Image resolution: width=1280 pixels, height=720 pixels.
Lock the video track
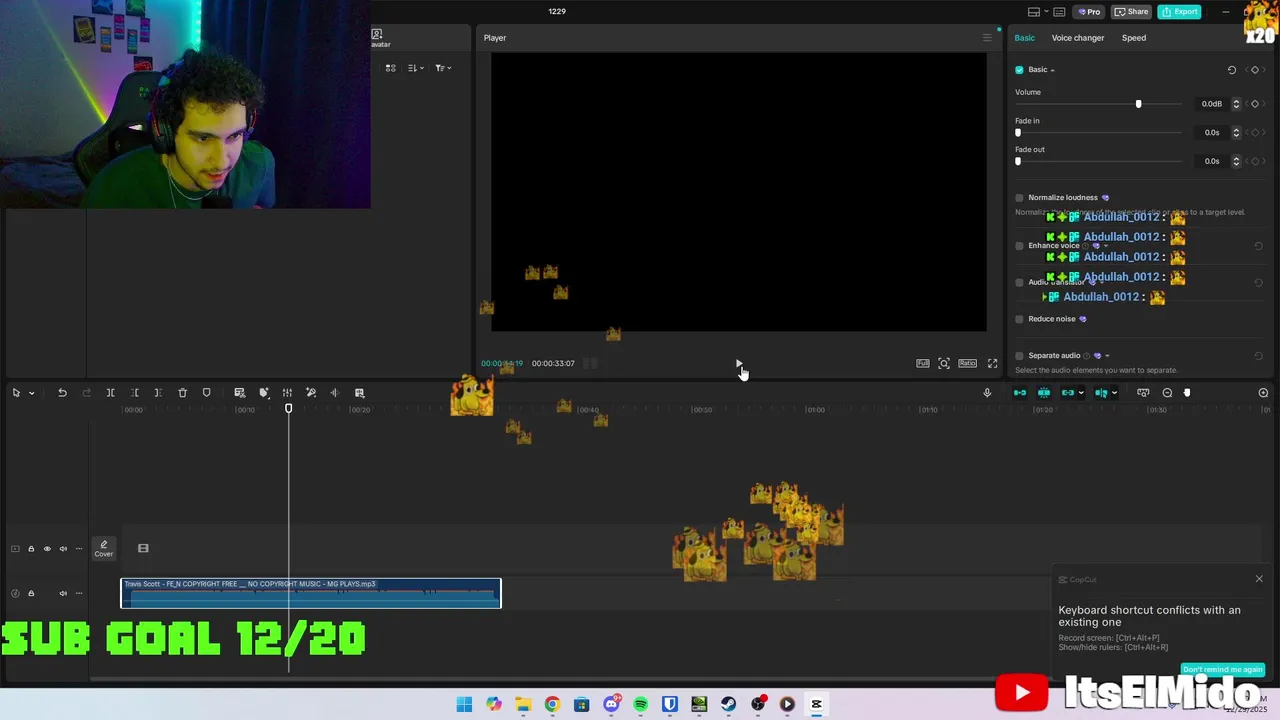31,549
